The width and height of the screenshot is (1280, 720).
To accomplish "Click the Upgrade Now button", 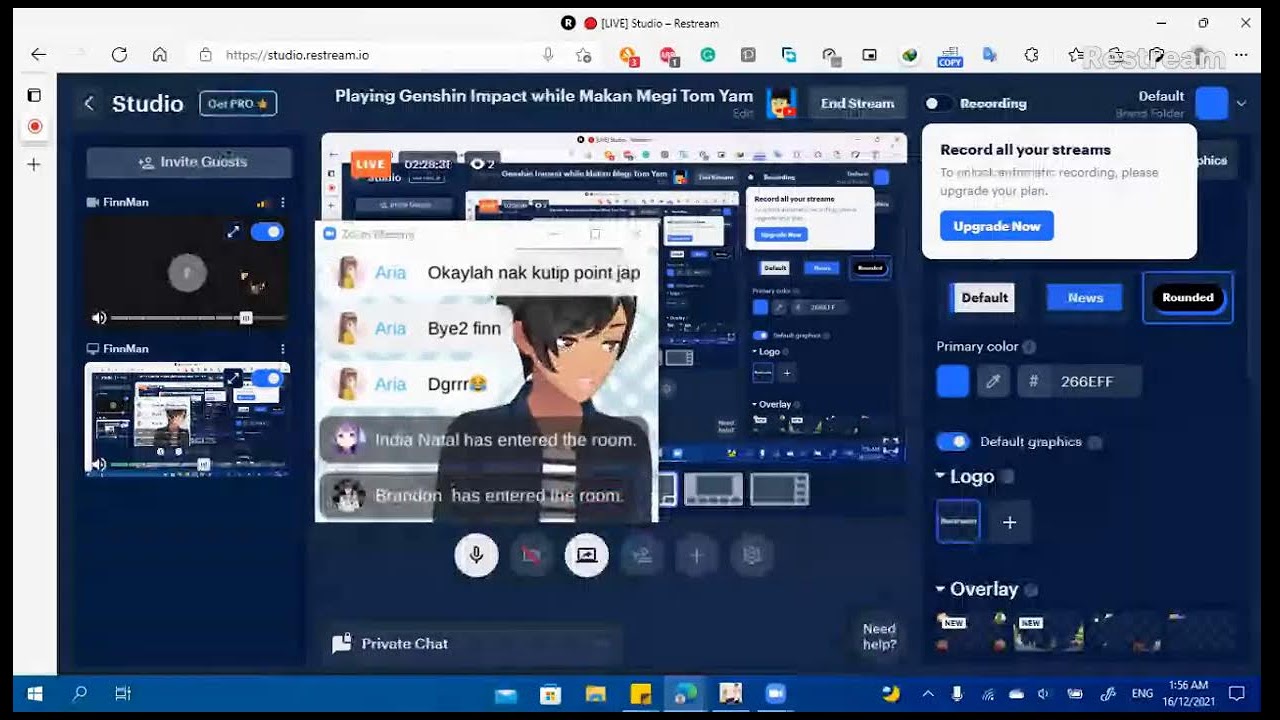I will (x=996, y=226).
